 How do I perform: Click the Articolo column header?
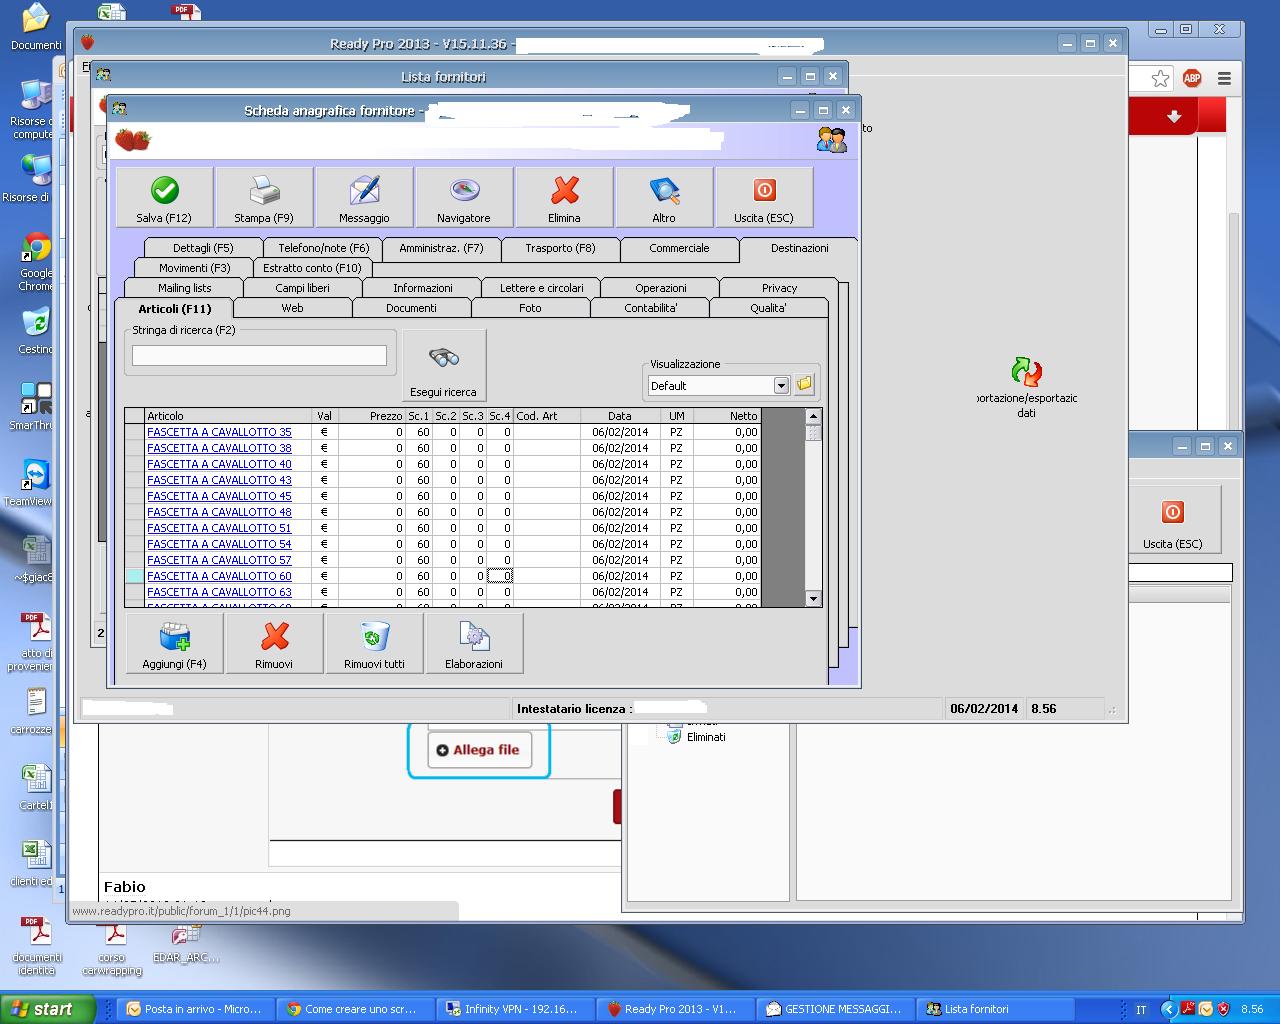[x=228, y=416]
